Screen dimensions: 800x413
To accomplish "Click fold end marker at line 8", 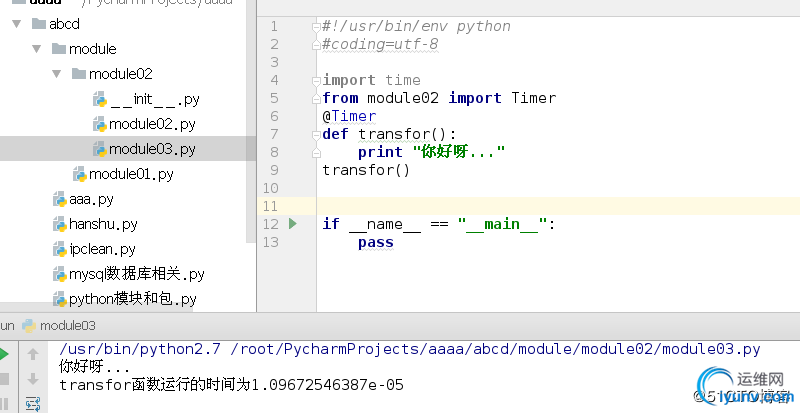I will point(316,153).
